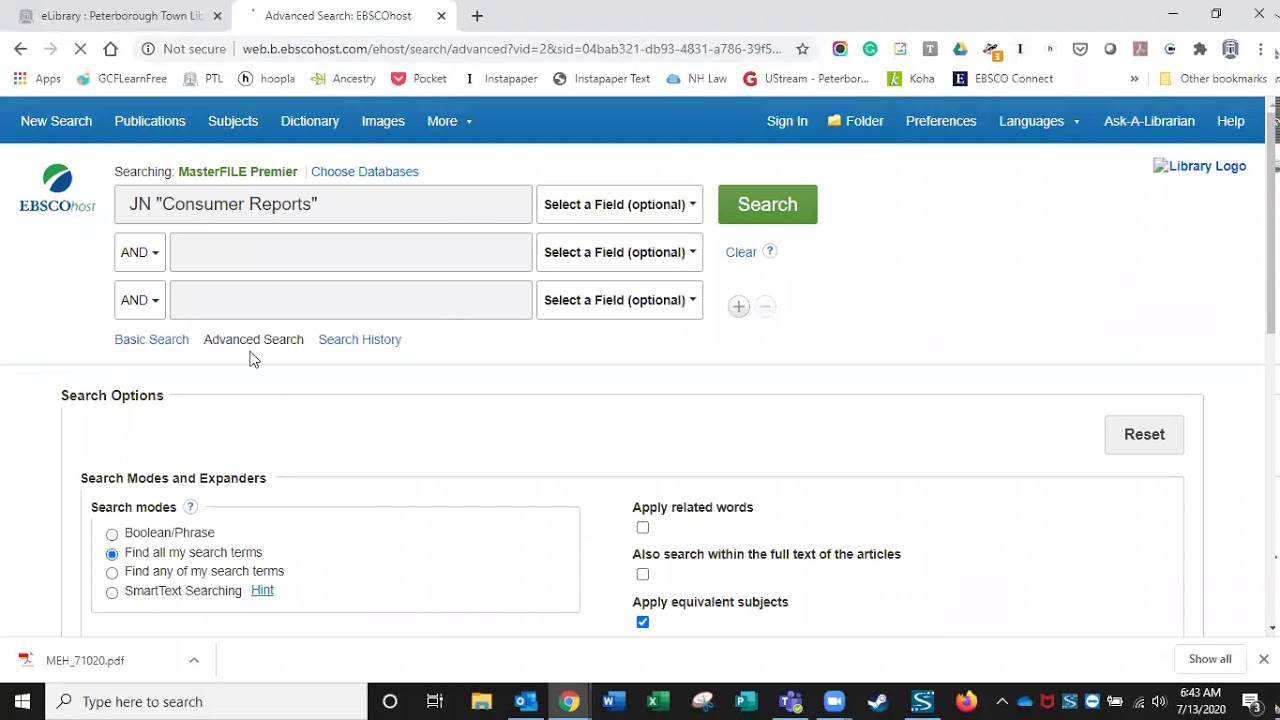Add a search row with plus icon

tap(738, 307)
